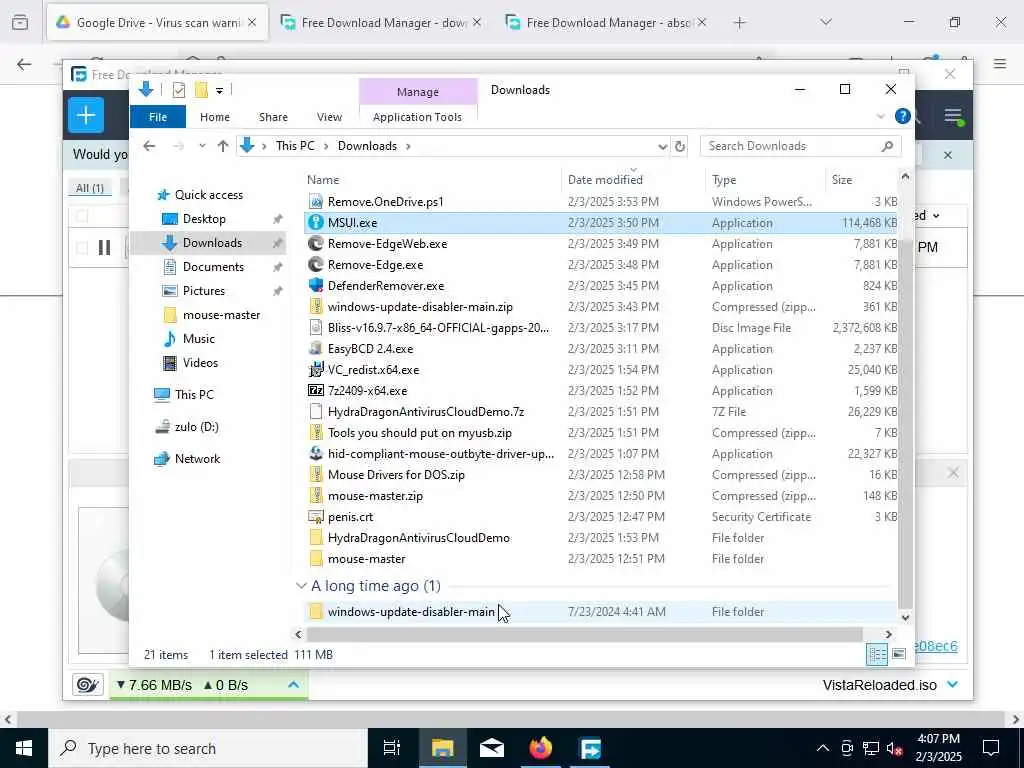Click the search magnifier in Search Downloads

click(x=887, y=146)
